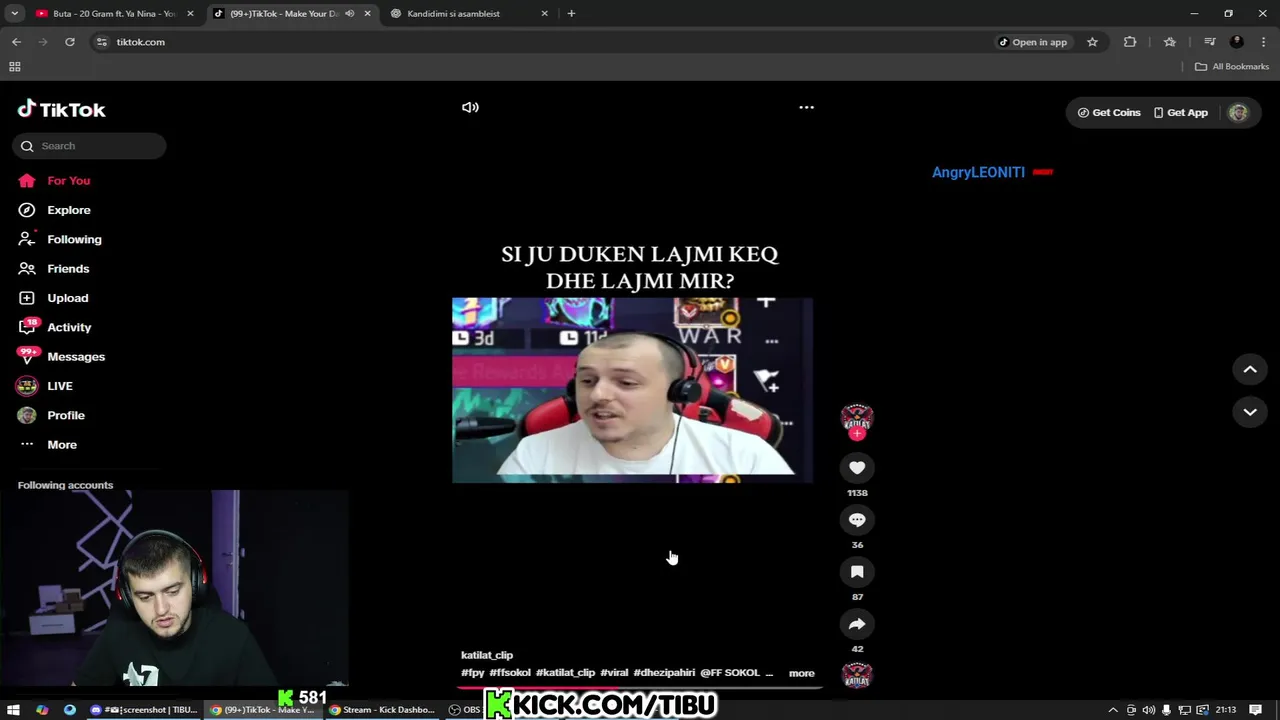Screen dimensions: 1280x720
Task: Reload the TikTok page
Action: point(70,42)
